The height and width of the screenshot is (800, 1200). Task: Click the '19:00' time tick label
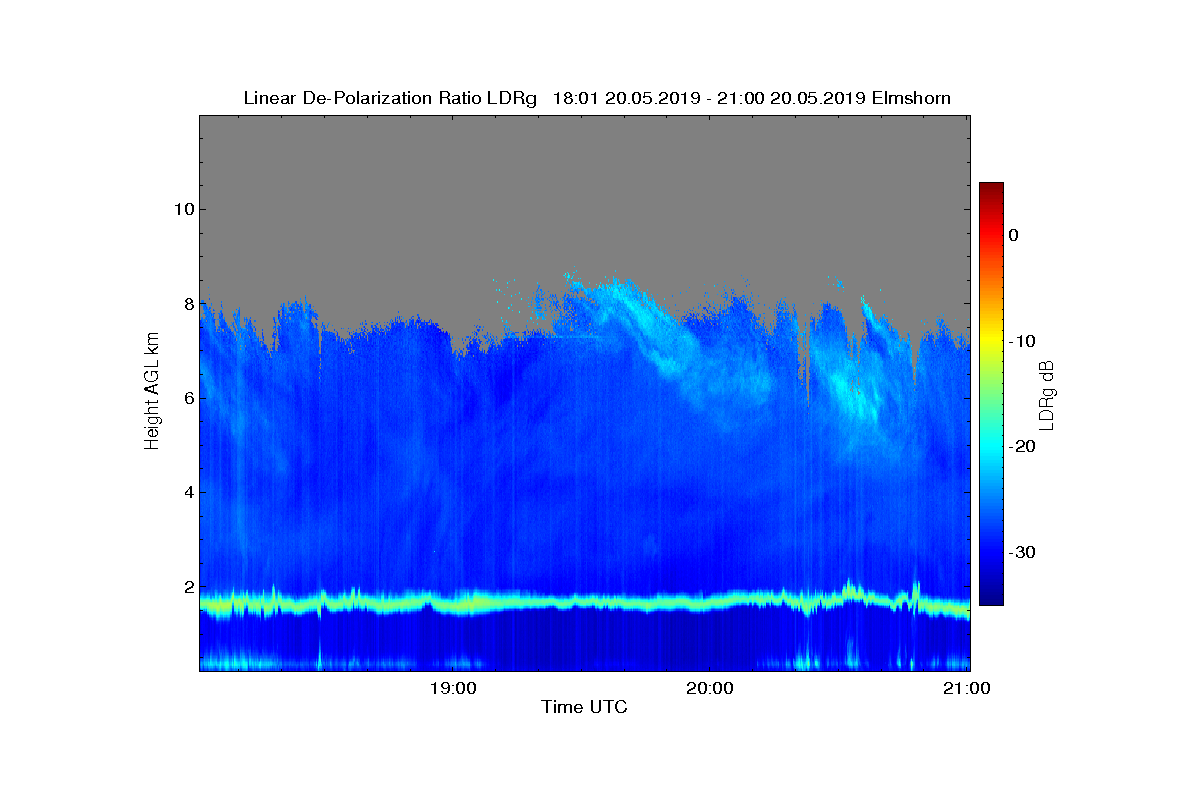point(453,688)
